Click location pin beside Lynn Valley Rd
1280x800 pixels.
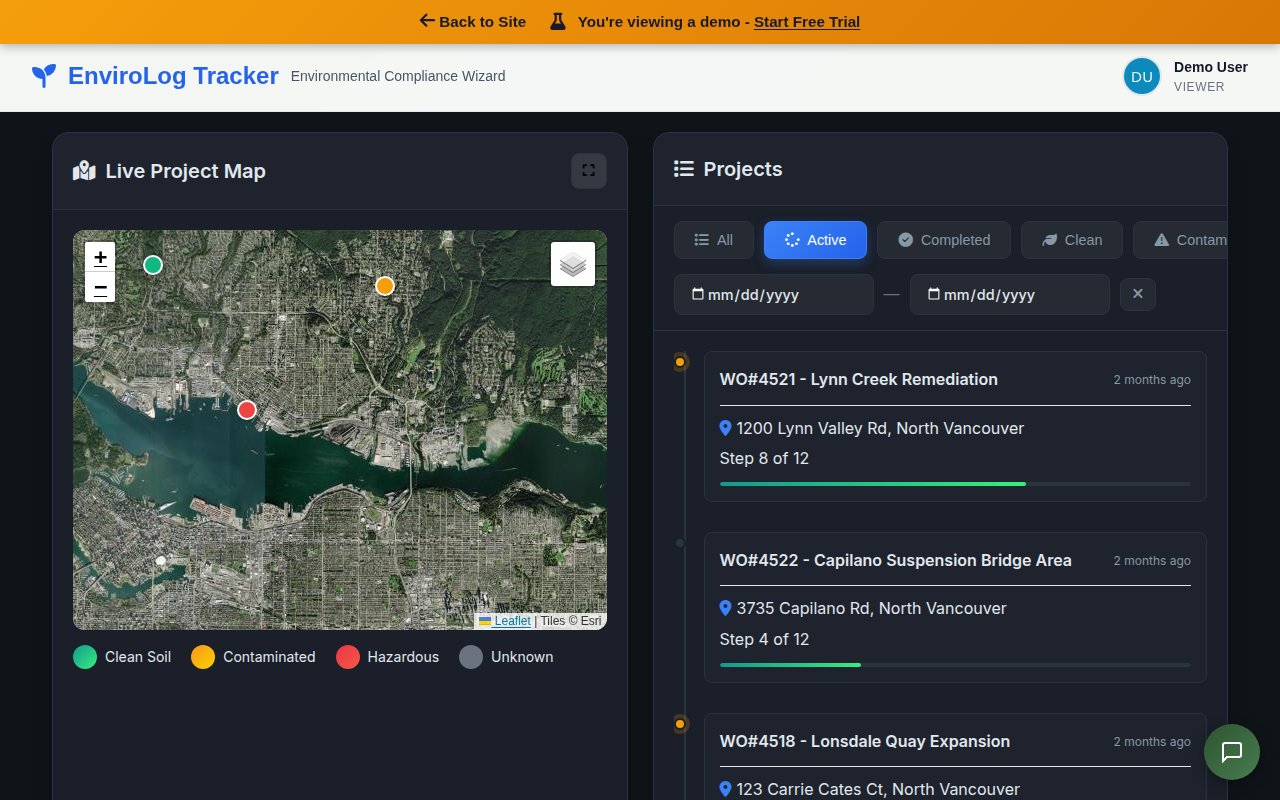coord(726,428)
